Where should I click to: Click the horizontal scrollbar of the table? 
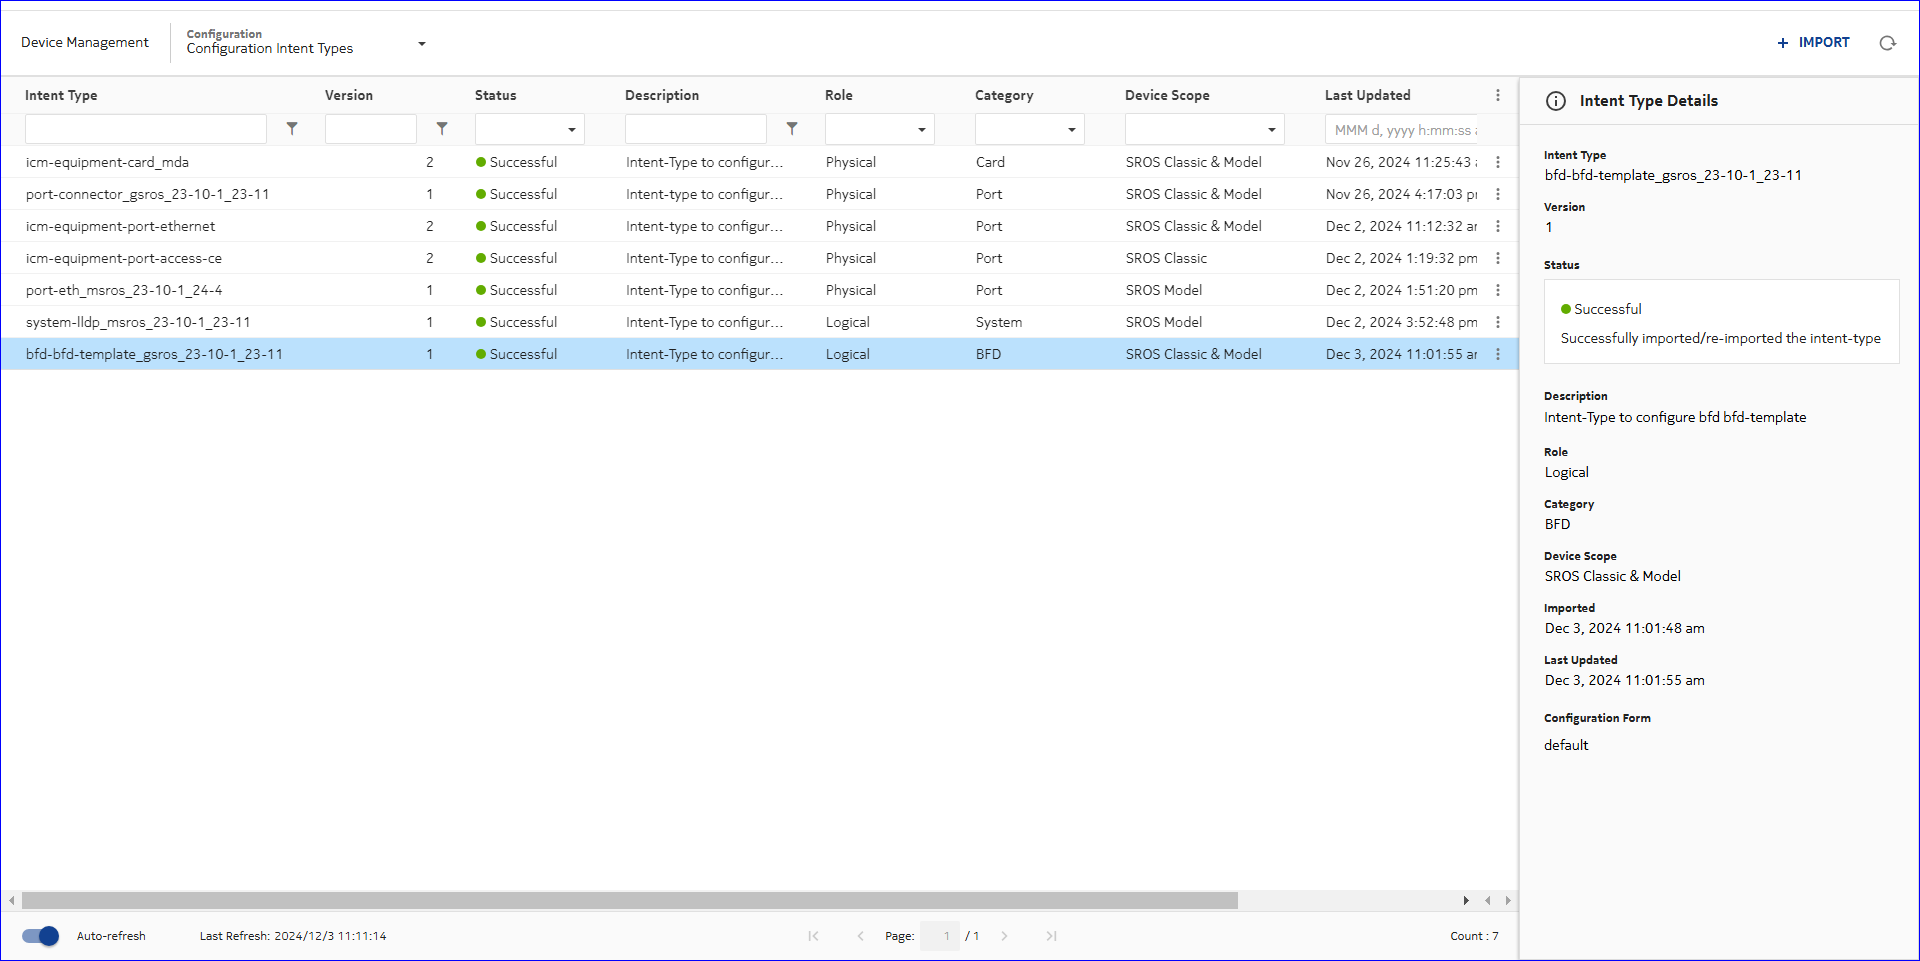(630, 901)
